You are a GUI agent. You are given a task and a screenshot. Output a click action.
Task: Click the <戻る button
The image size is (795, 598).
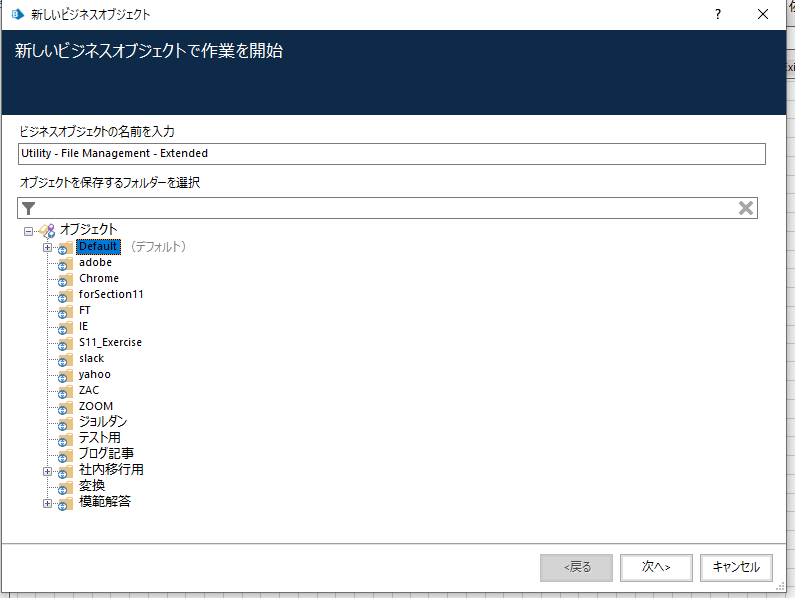(576, 567)
